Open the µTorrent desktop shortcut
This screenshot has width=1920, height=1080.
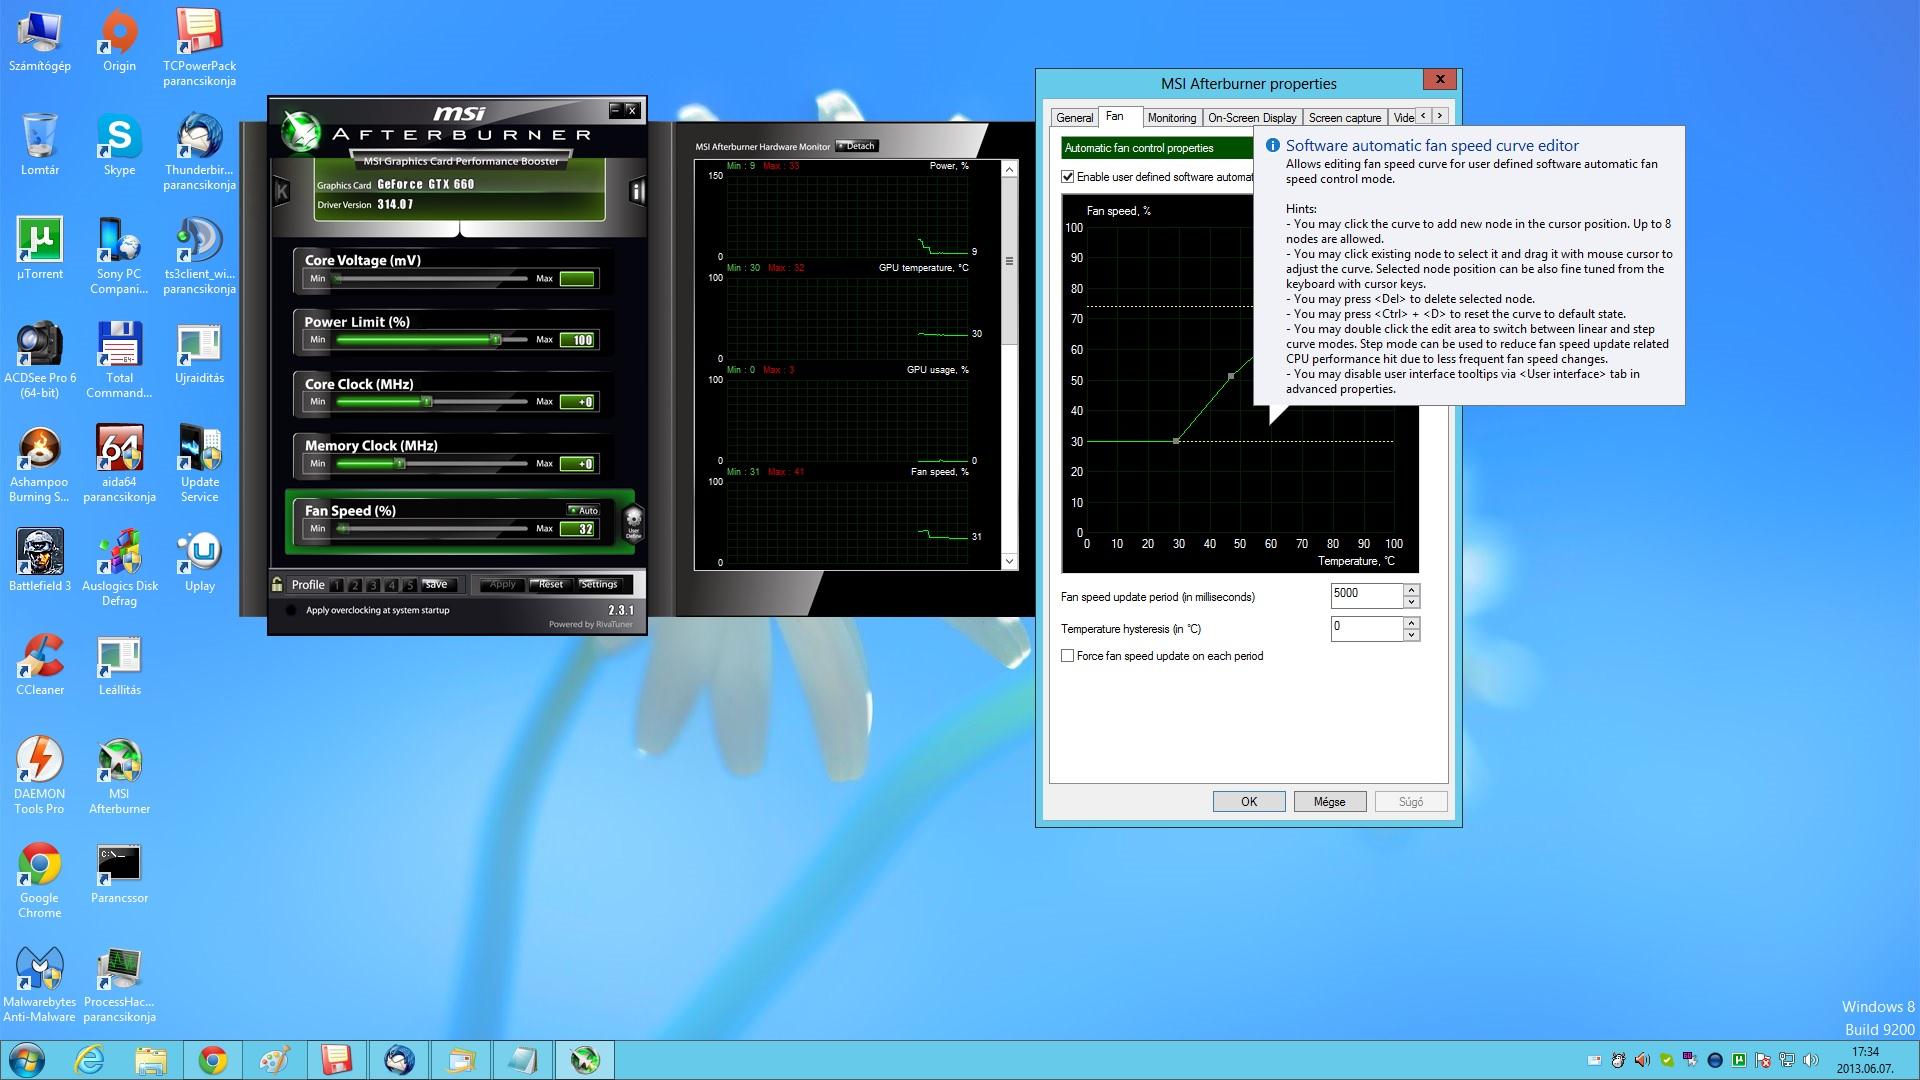(x=40, y=249)
